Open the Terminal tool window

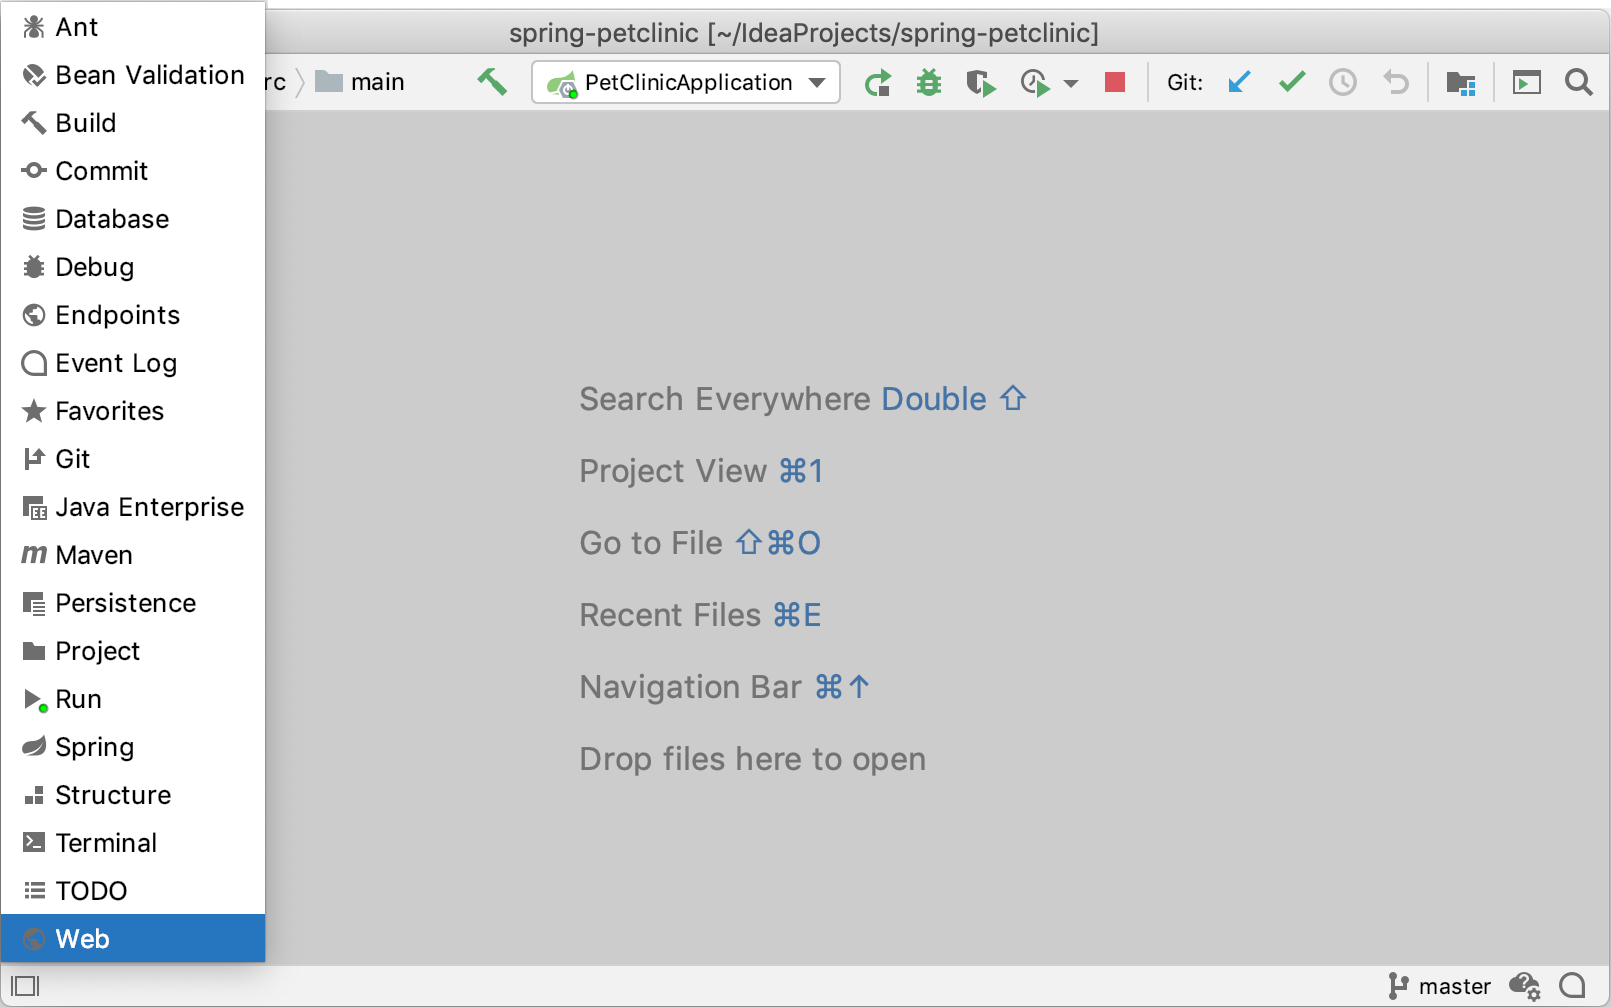pos(133,843)
